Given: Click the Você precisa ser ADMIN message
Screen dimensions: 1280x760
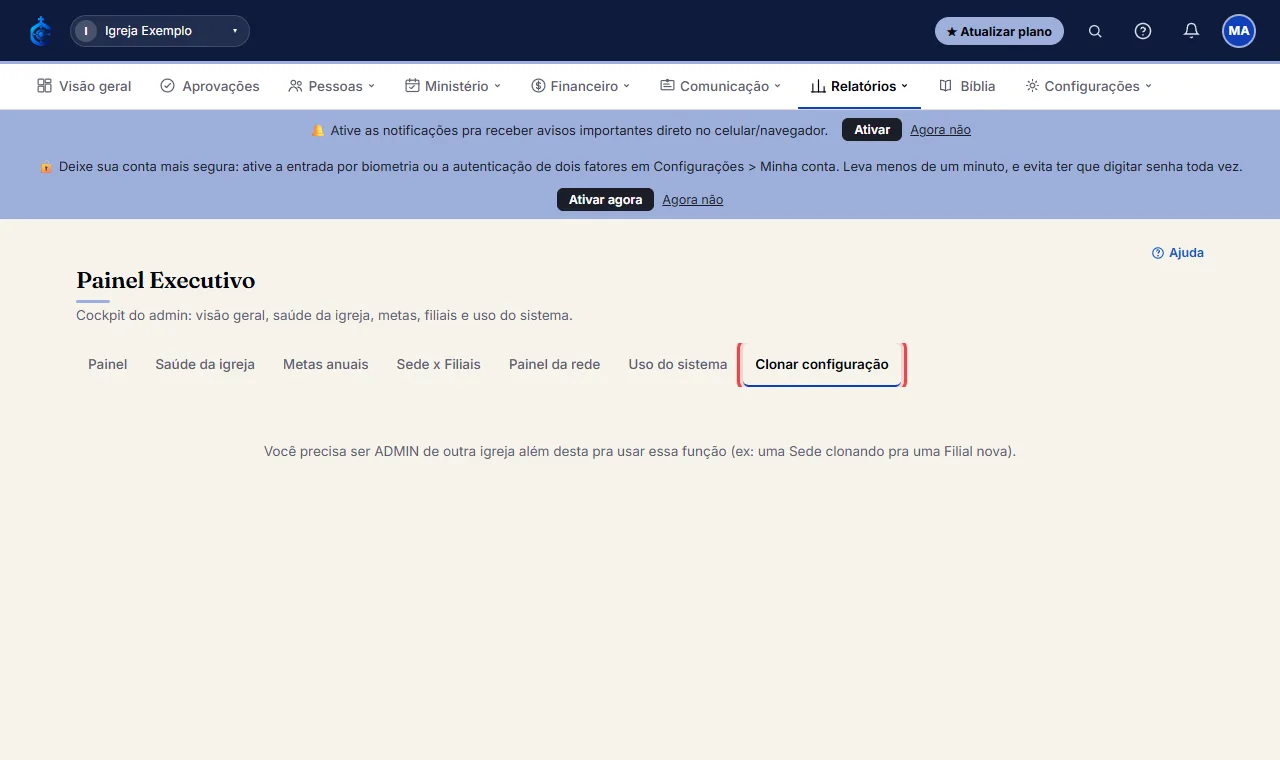Looking at the screenshot, I should [640, 451].
